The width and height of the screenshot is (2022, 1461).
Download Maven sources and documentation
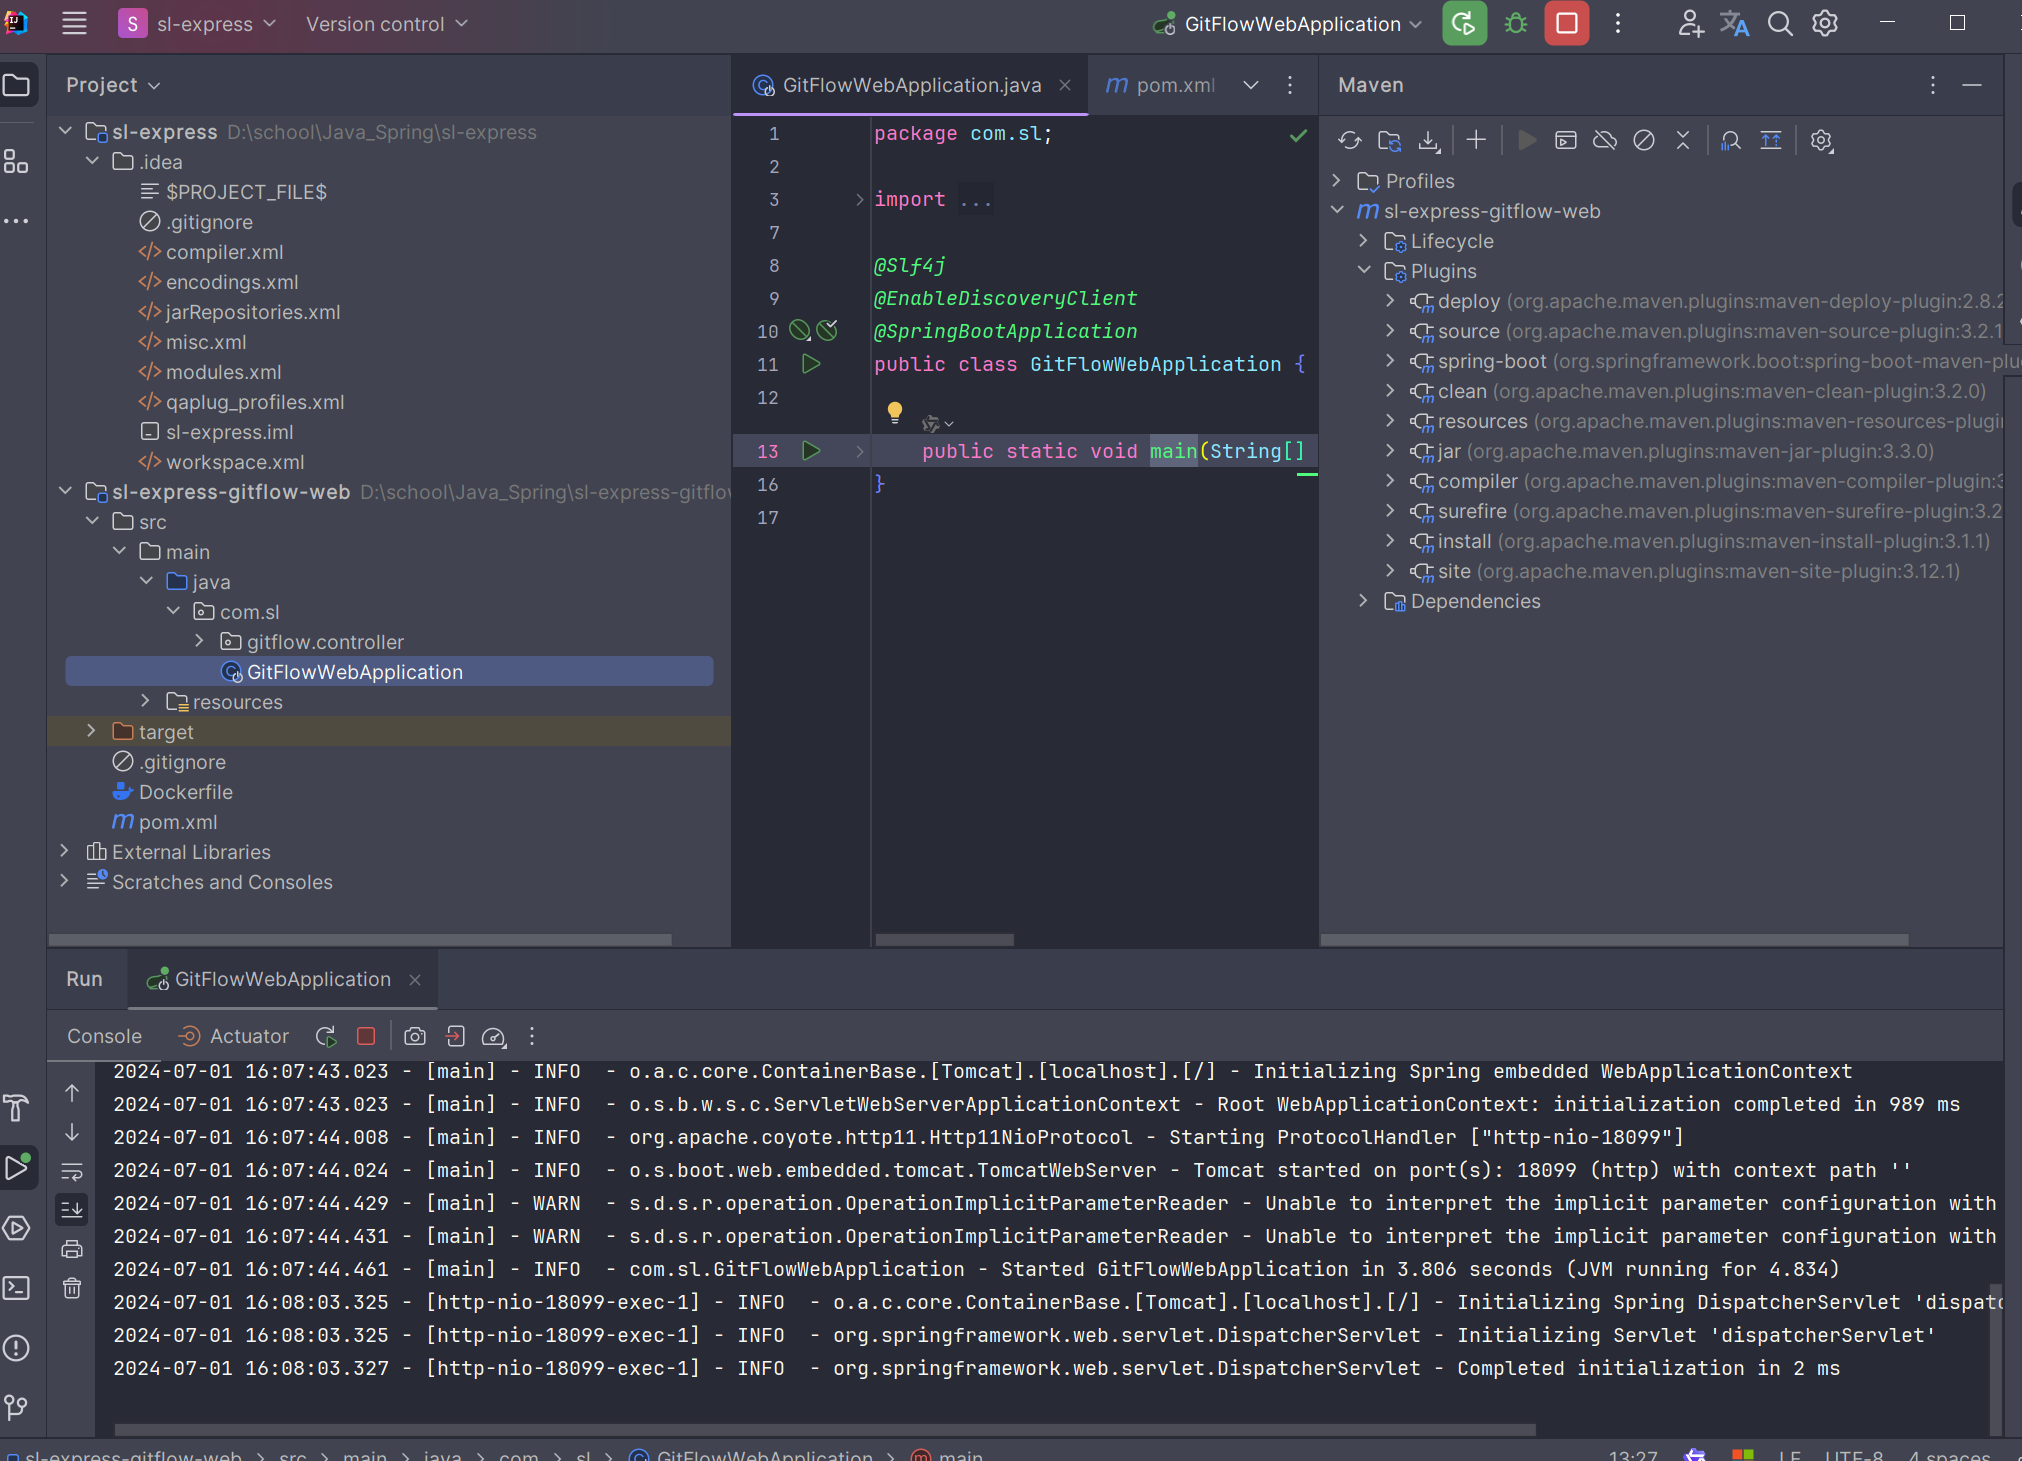click(1430, 141)
